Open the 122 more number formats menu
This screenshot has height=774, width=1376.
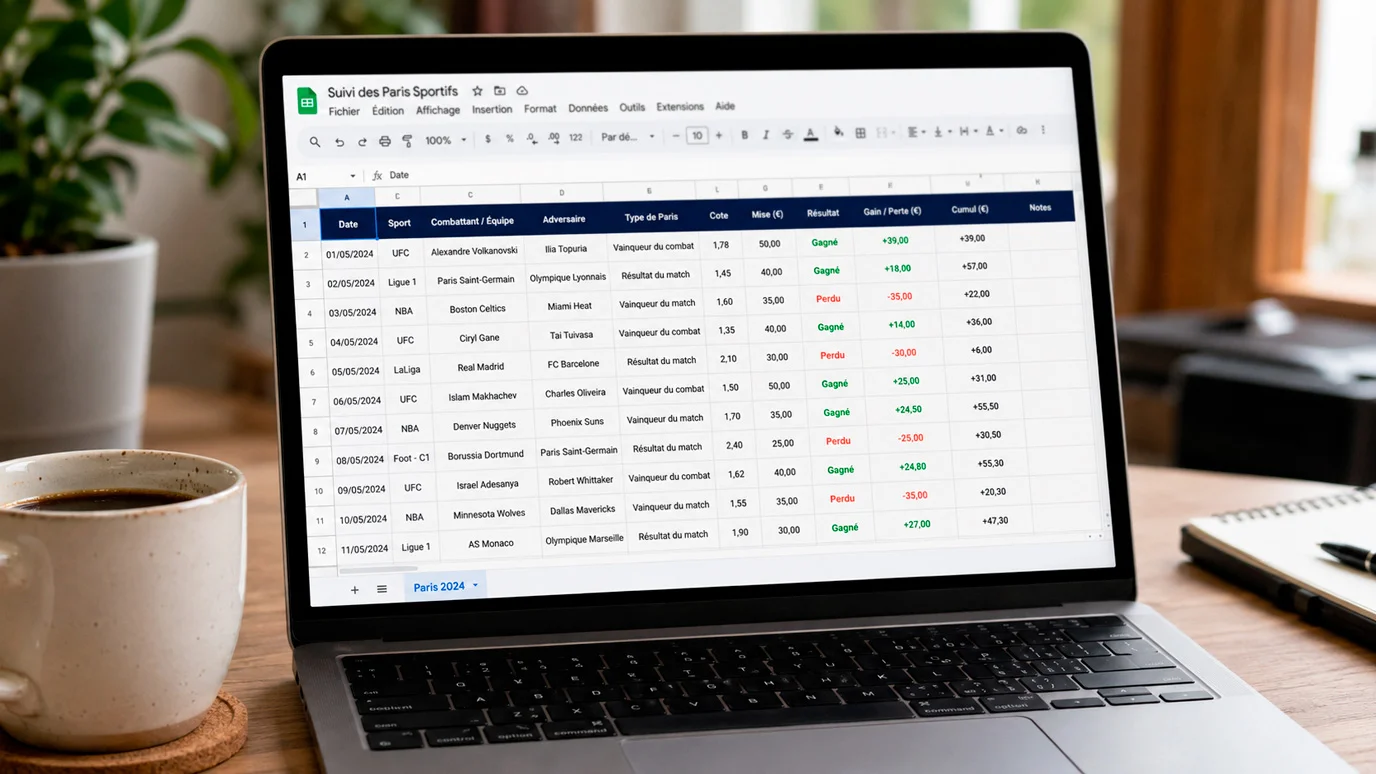click(x=576, y=137)
